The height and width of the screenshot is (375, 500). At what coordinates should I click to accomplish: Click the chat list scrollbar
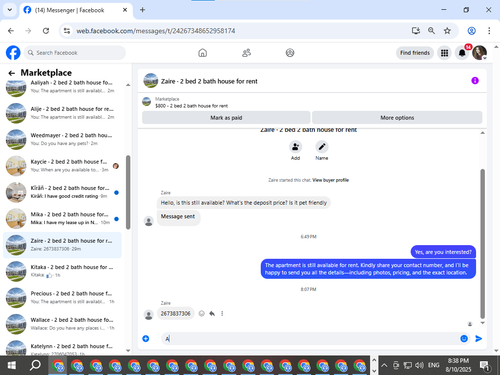[128, 192]
